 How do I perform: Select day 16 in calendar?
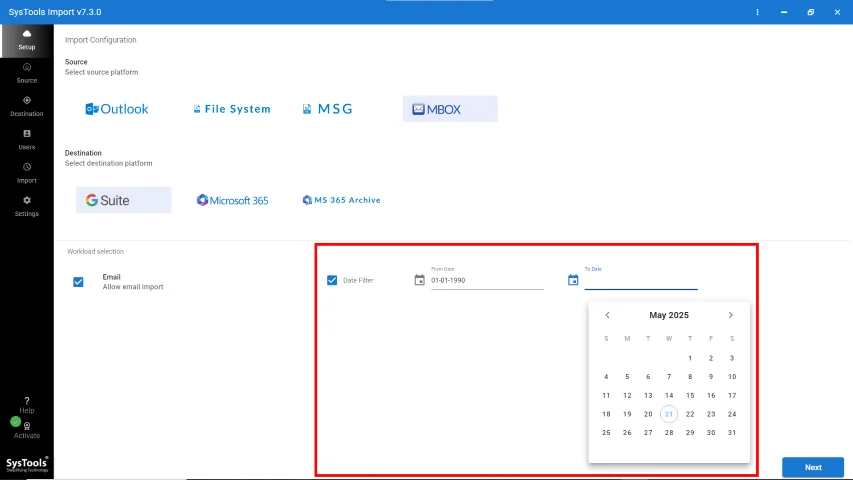[710, 396]
